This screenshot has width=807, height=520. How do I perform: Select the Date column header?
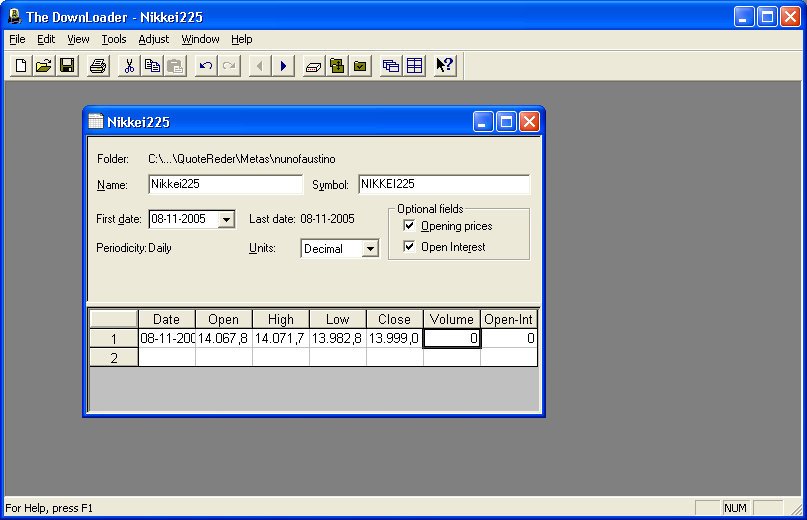click(x=167, y=319)
